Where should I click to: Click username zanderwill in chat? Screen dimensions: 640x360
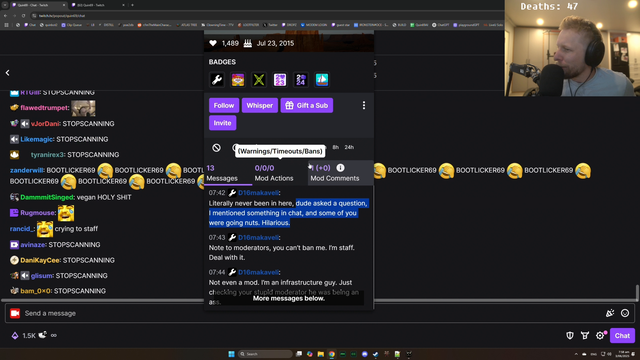27,170
